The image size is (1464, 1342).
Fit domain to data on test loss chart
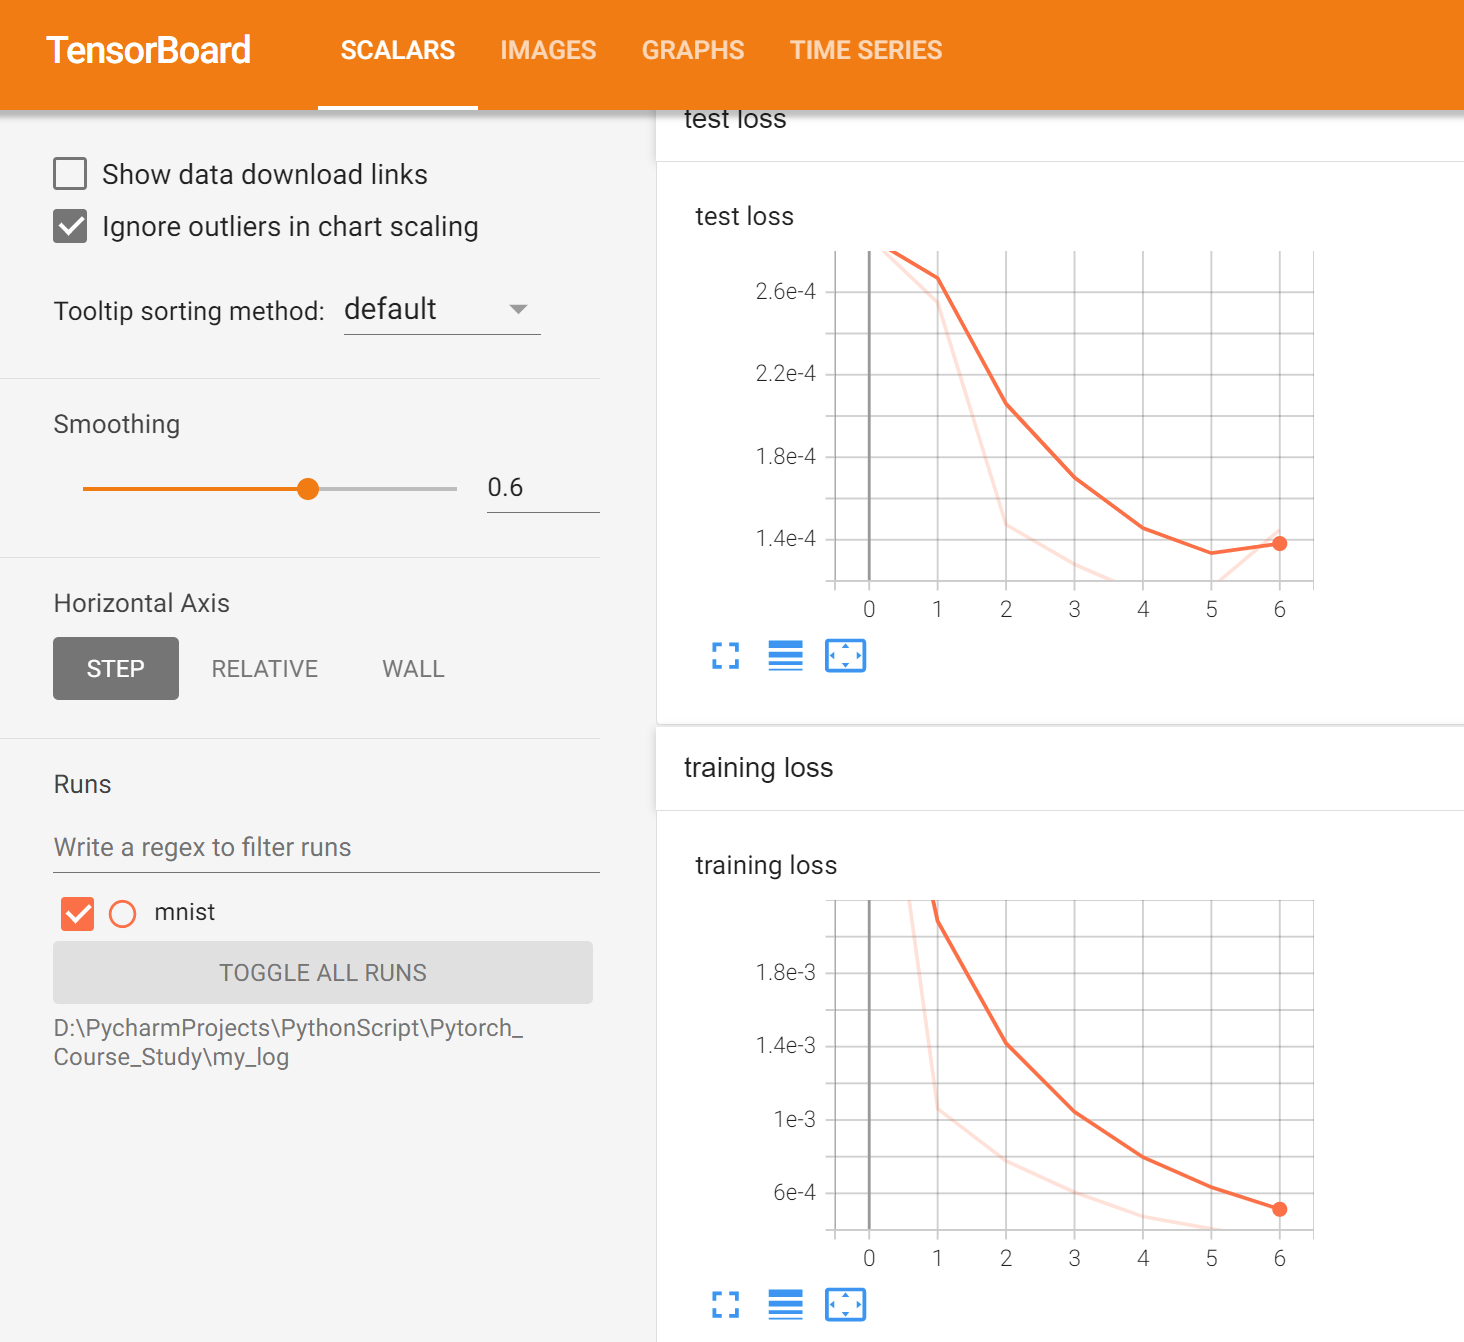click(x=846, y=656)
